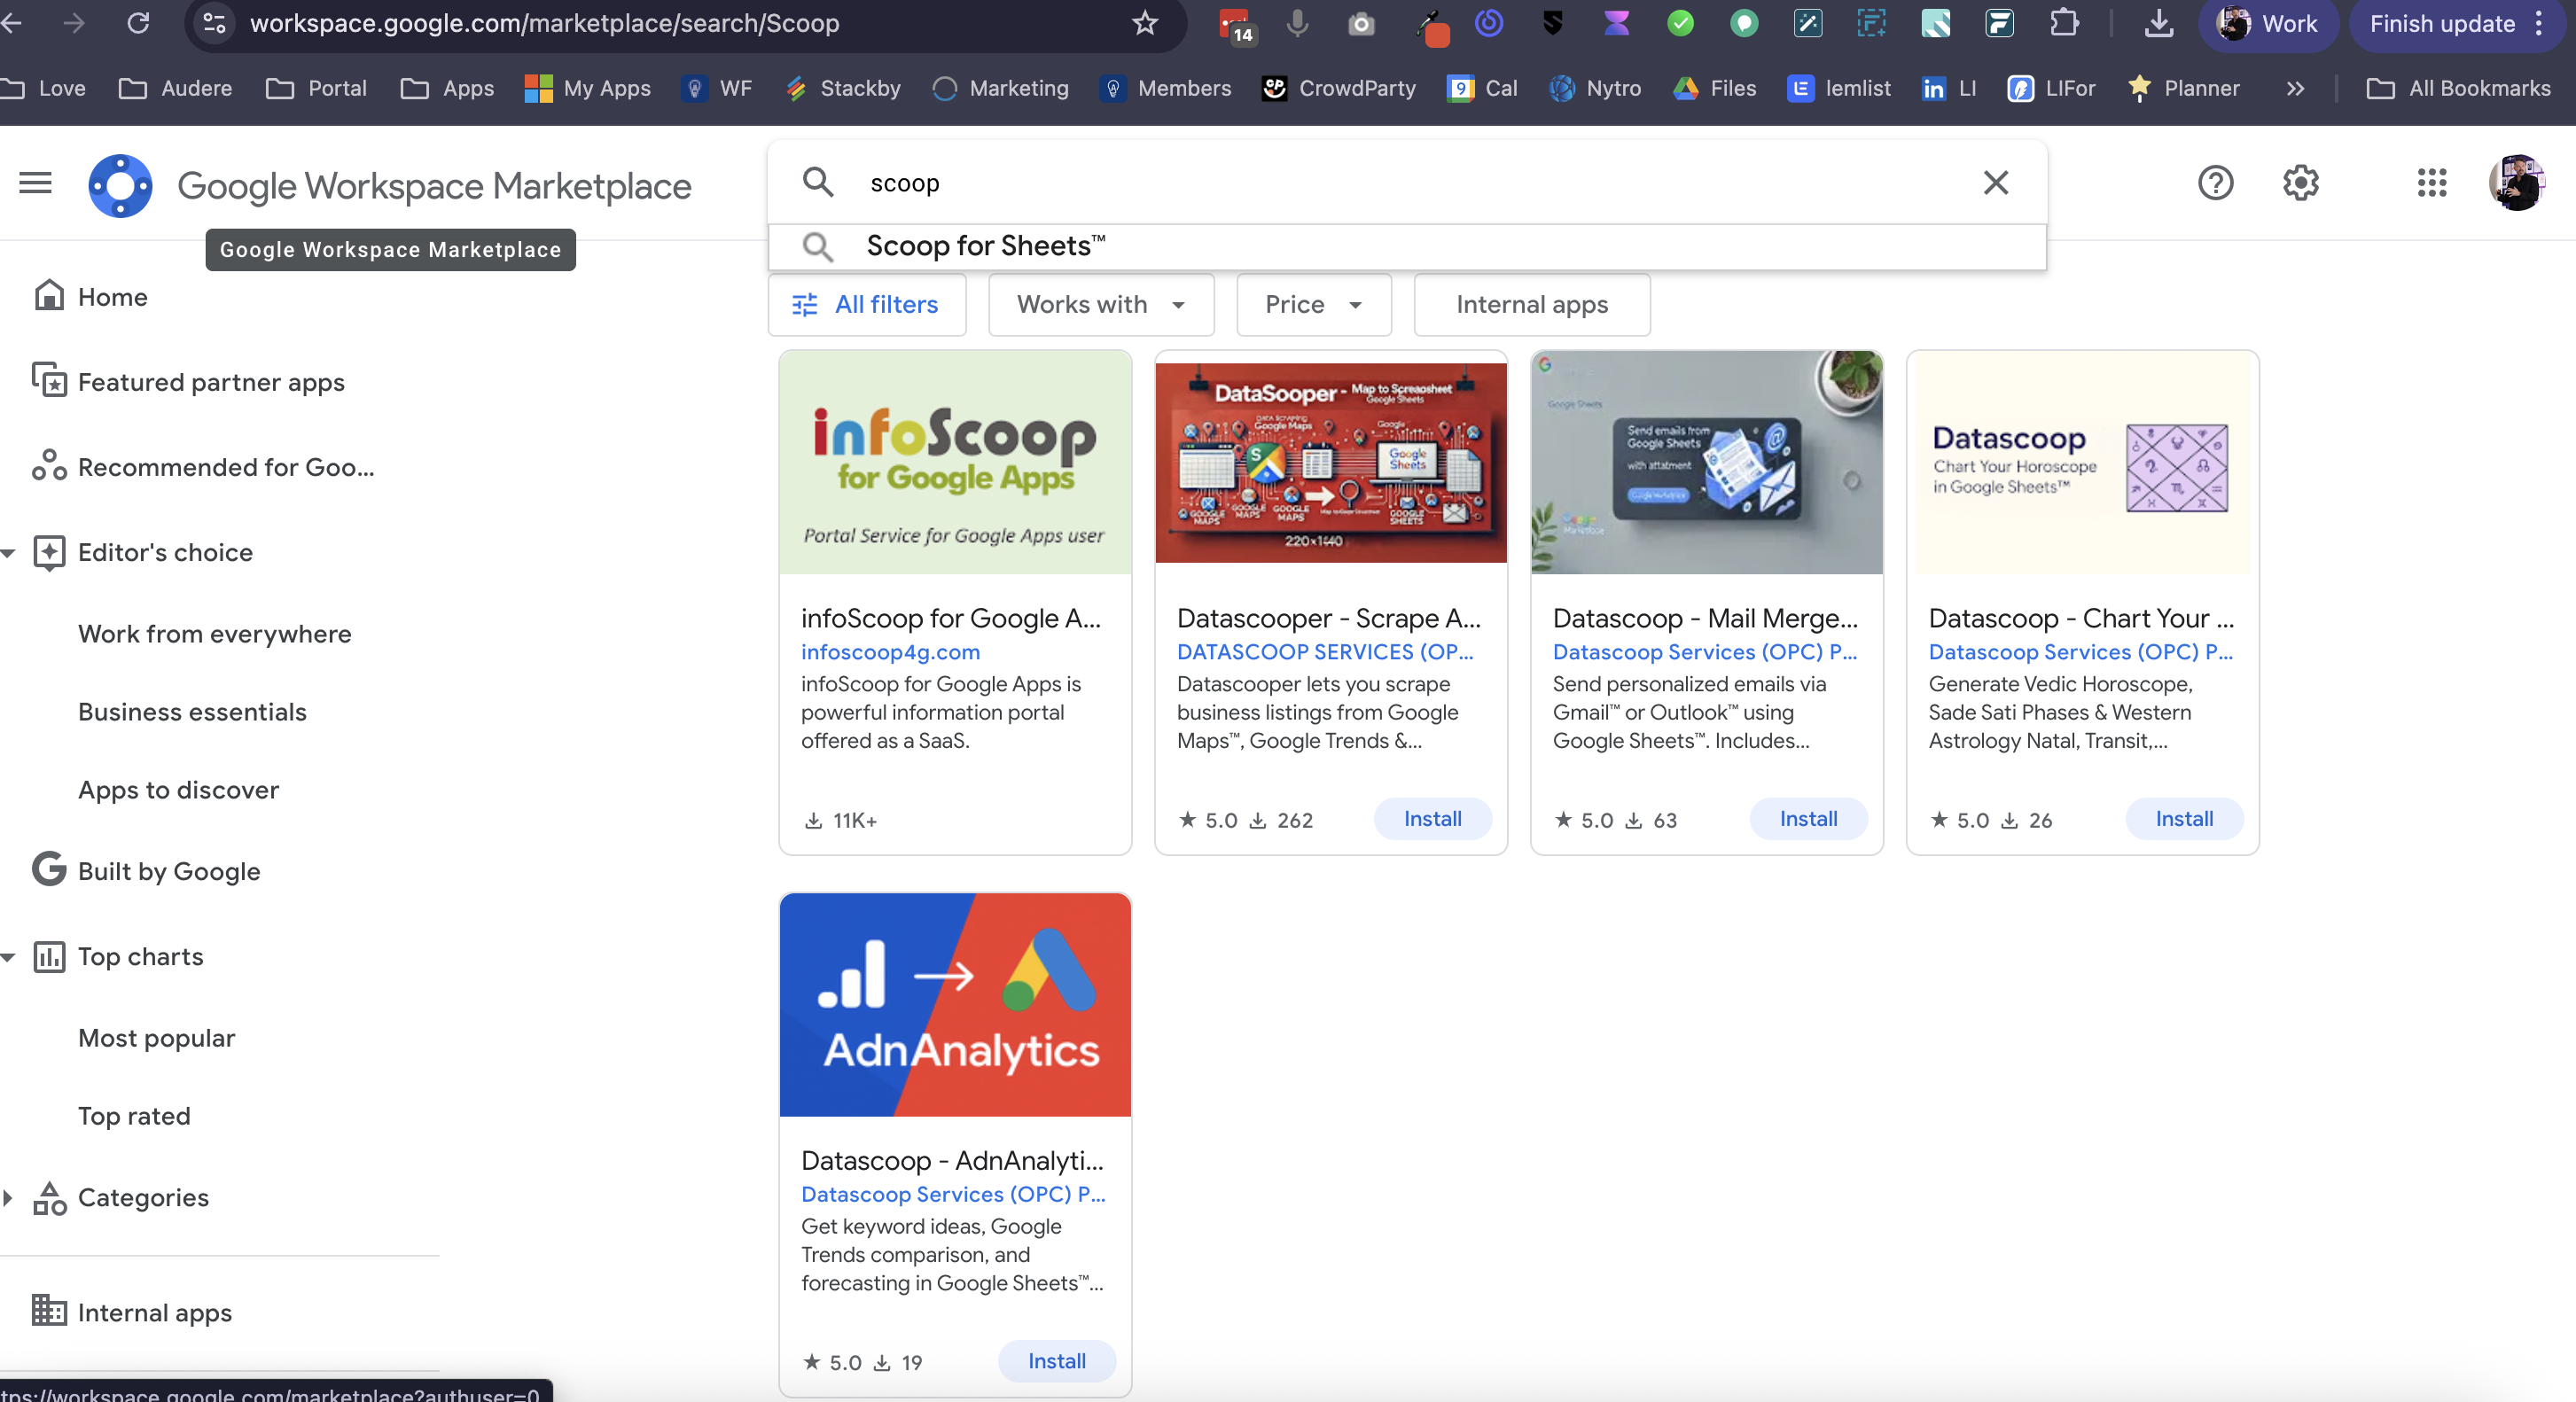
Task: Open the browser downloads icon
Action: click(2158, 23)
